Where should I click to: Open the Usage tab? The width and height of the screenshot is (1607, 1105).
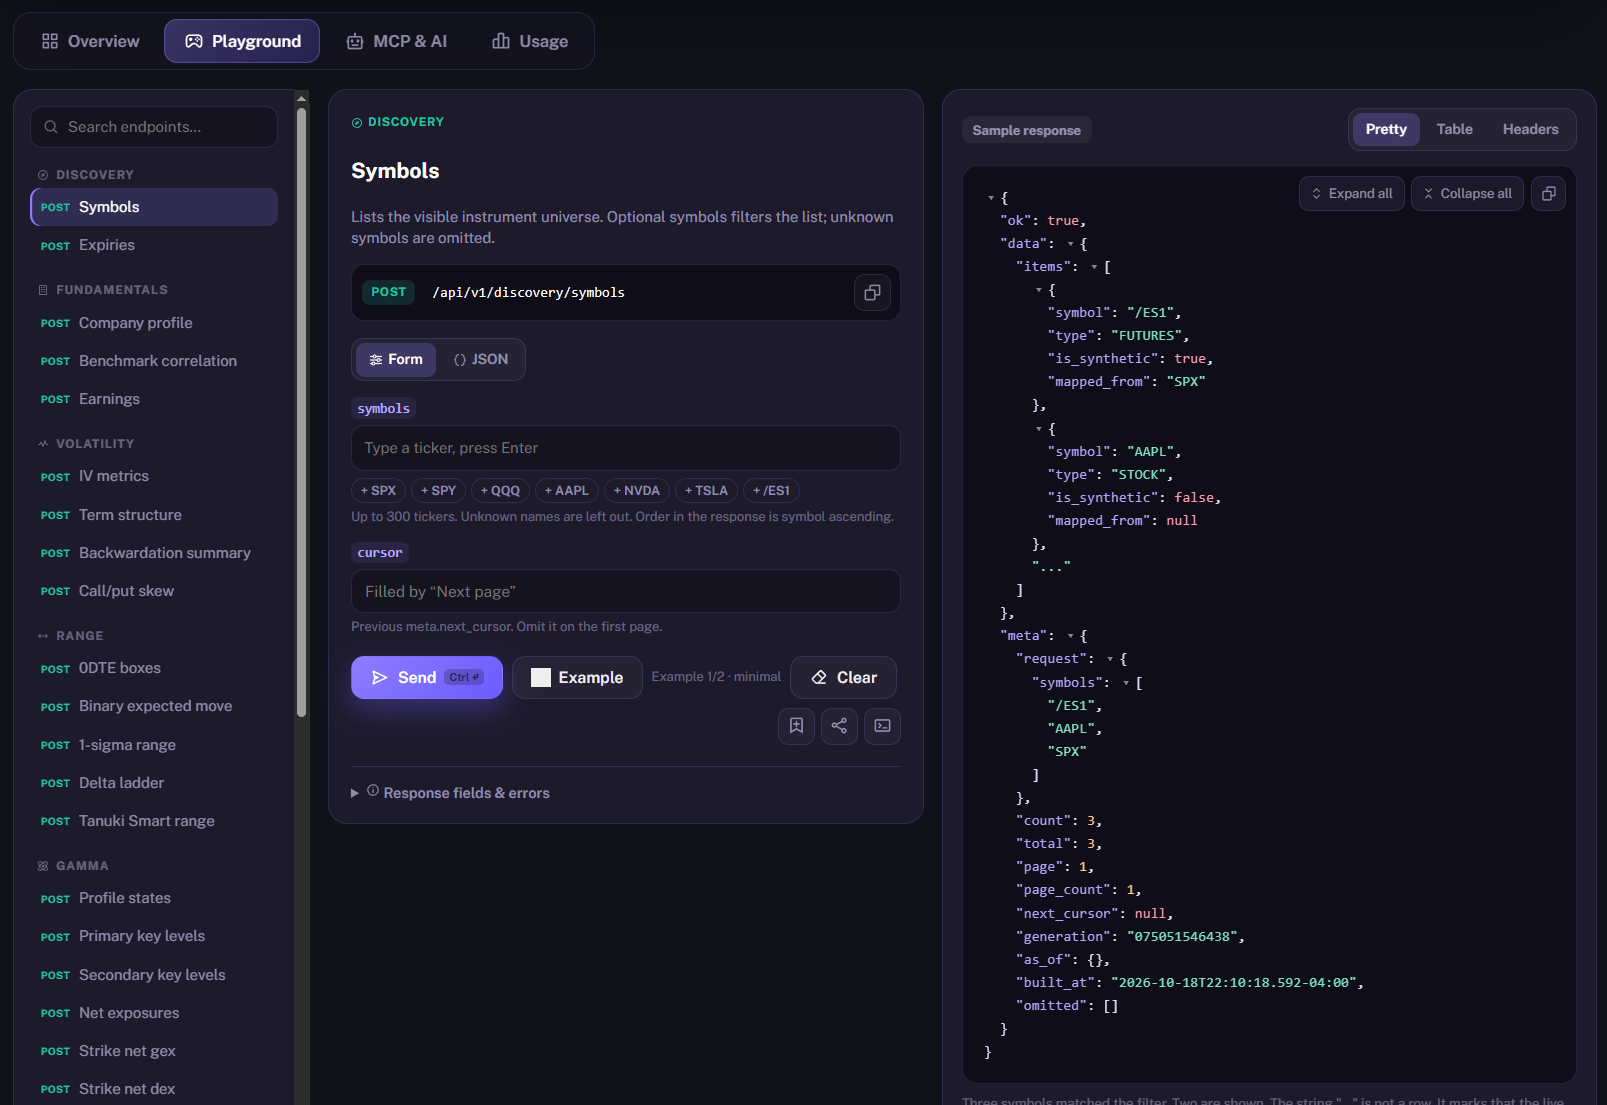(530, 41)
